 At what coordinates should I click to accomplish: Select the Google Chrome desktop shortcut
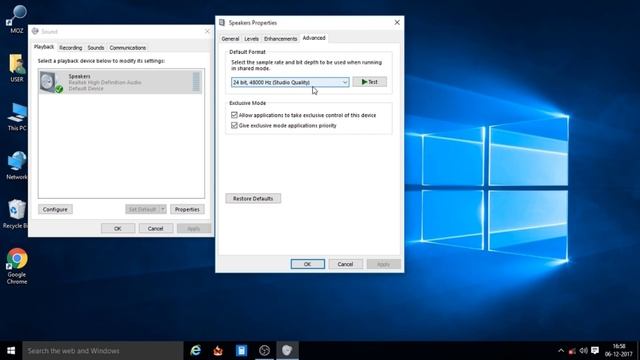click(17, 266)
